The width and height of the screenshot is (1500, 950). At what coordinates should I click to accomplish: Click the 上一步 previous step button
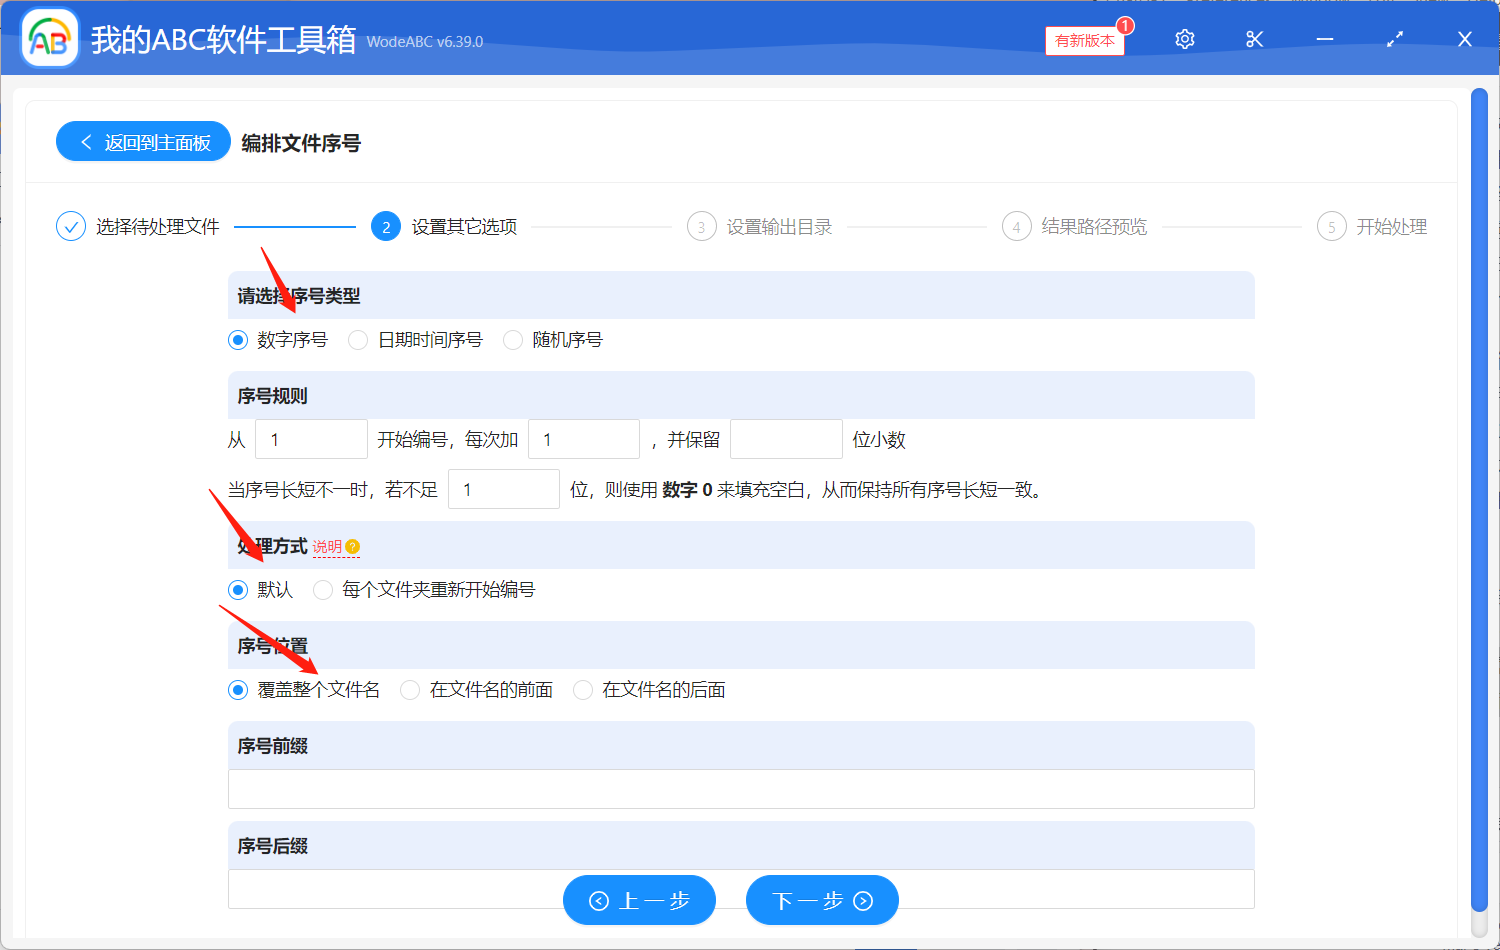[x=639, y=900]
